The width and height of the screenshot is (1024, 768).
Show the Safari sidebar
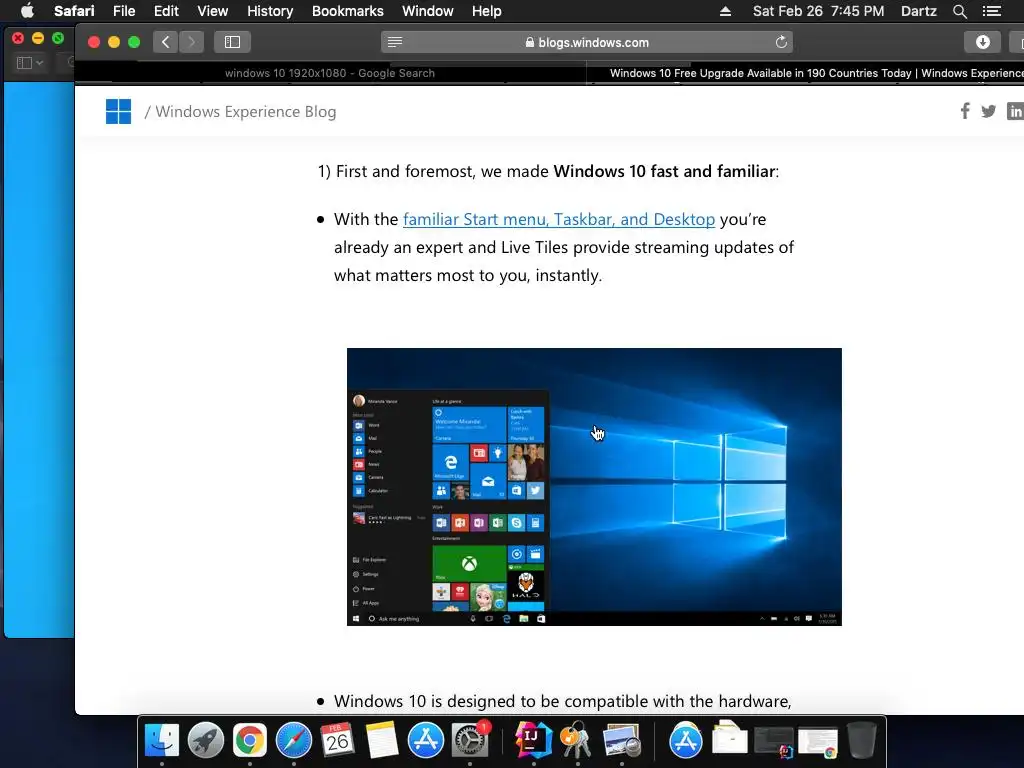click(232, 42)
